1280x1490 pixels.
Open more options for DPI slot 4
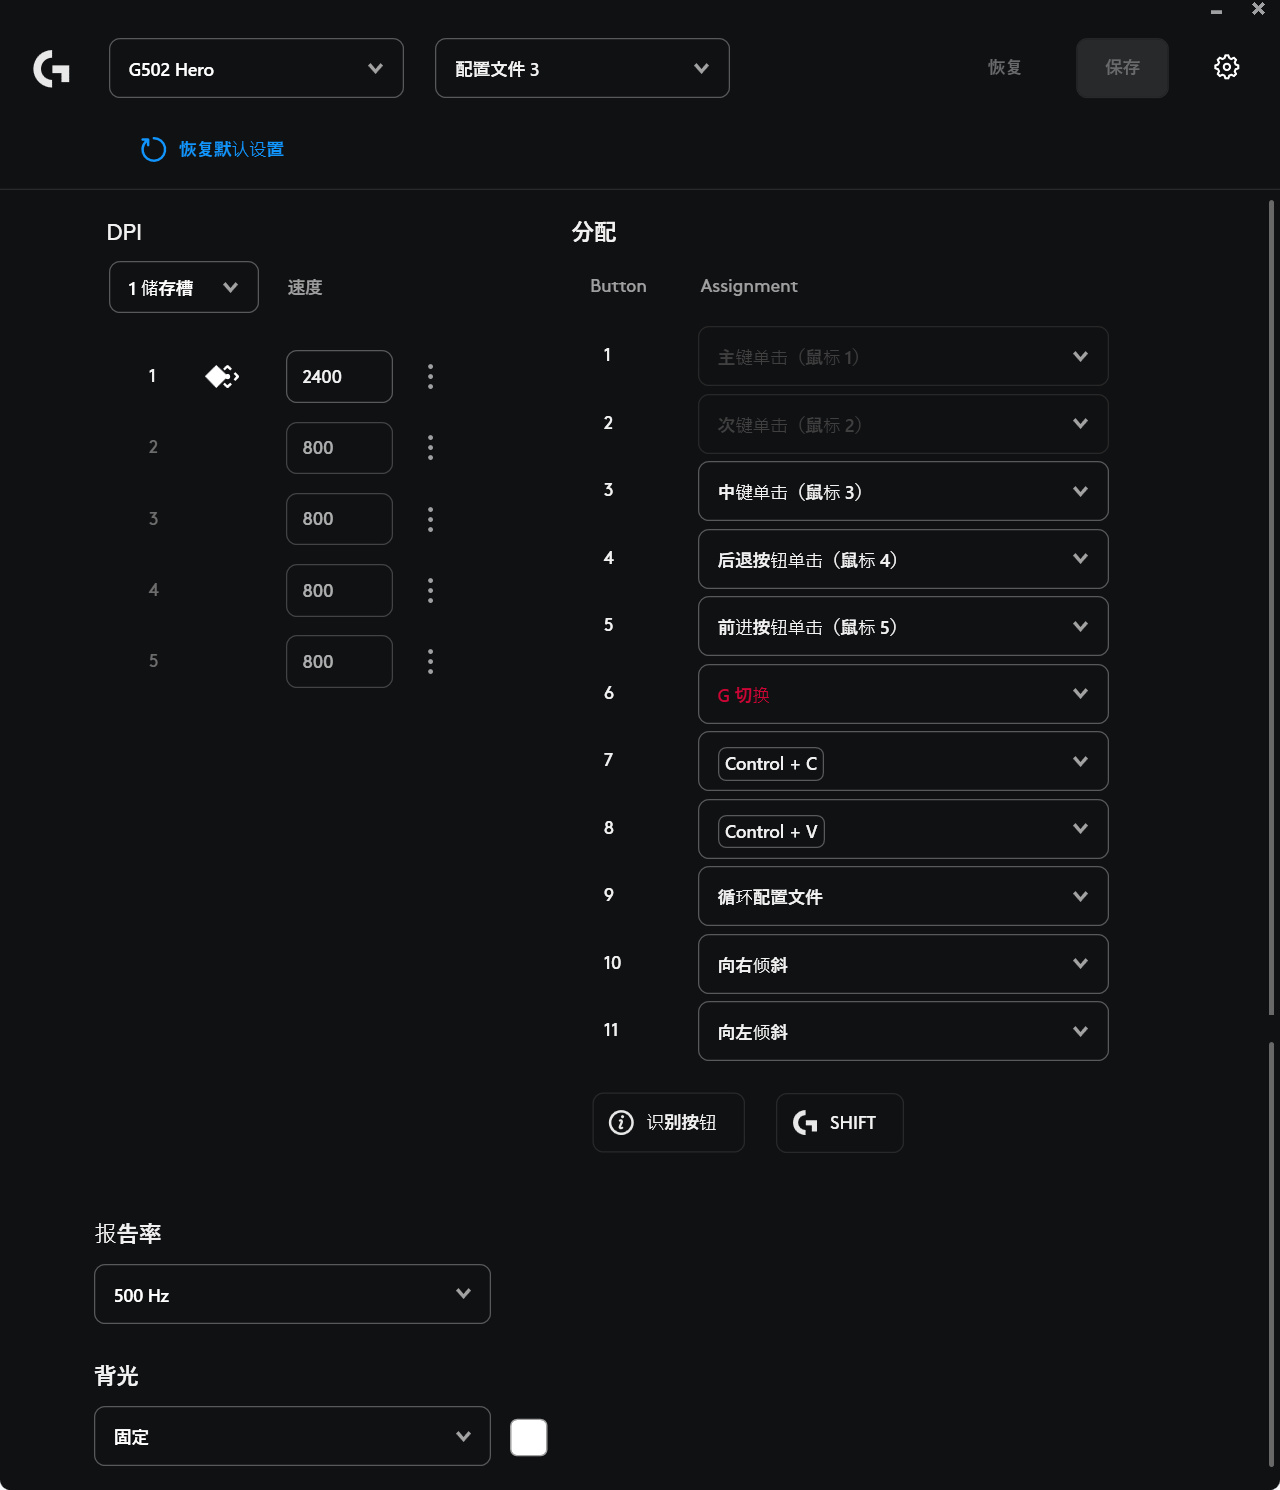click(x=431, y=590)
